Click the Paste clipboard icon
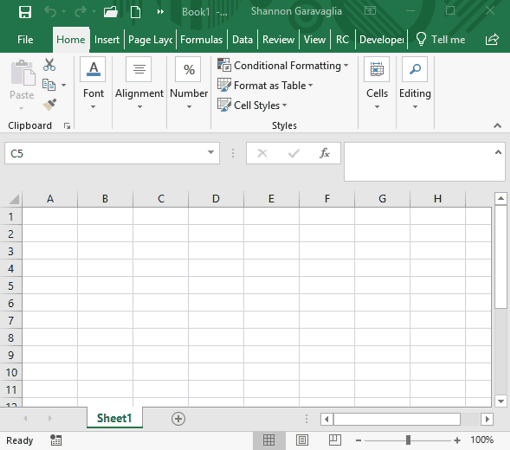Viewport: 510px width, 450px height. [x=23, y=73]
